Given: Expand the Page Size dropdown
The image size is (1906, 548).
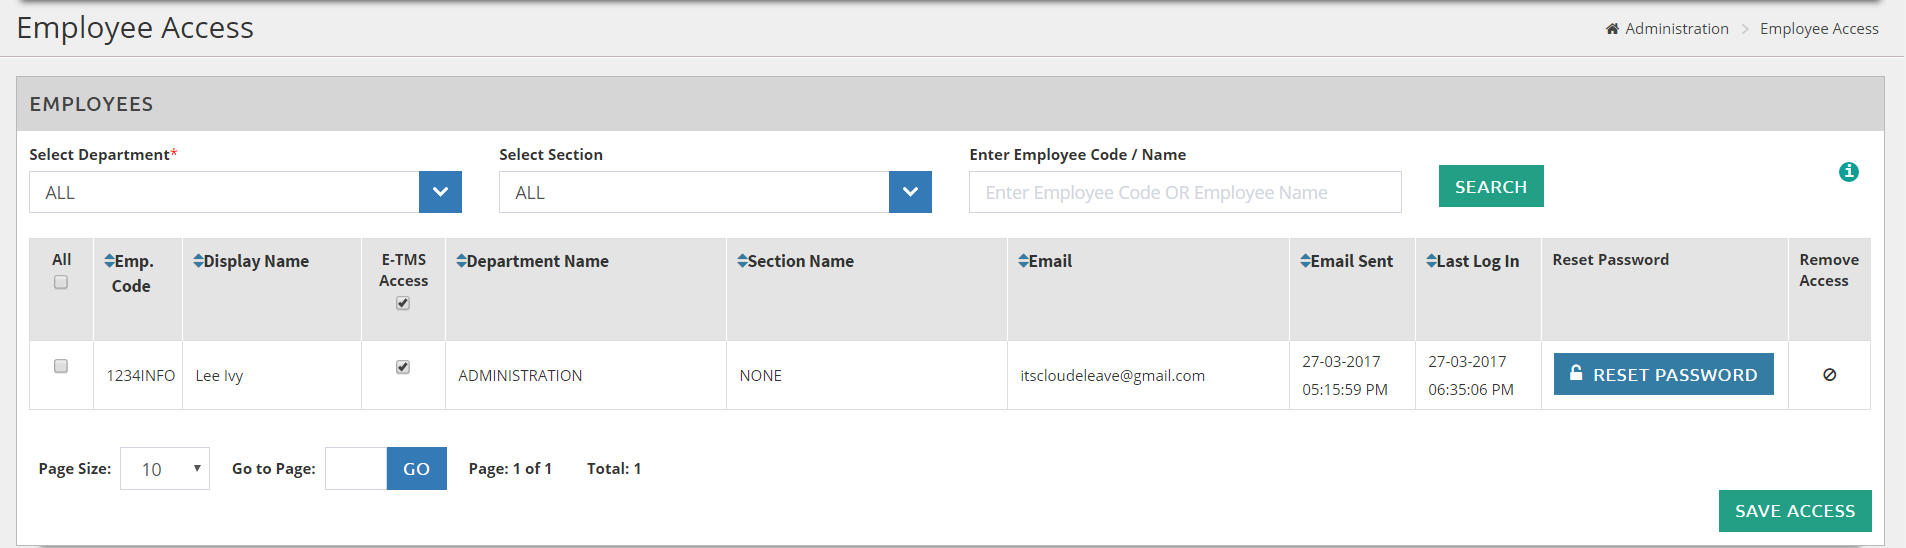Looking at the screenshot, I should [x=165, y=469].
